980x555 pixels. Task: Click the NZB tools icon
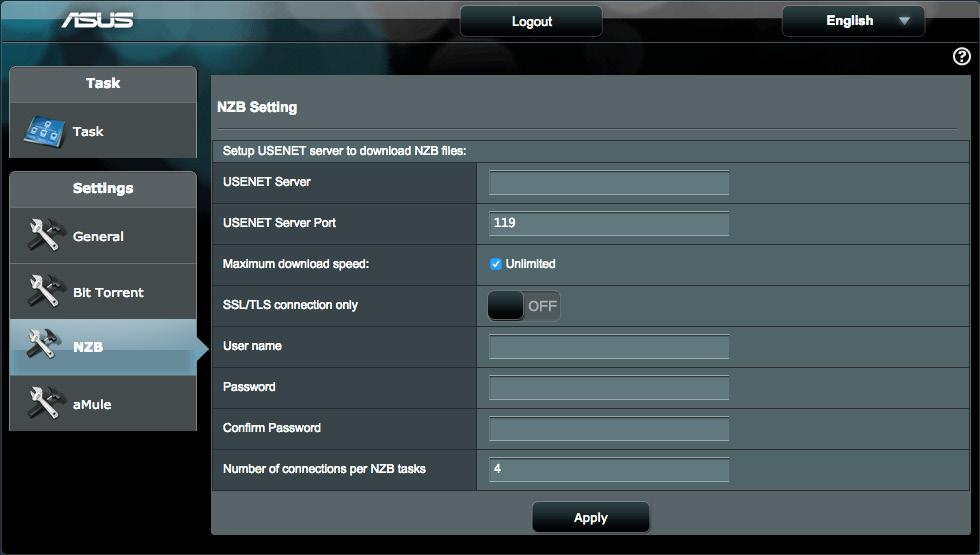(45, 344)
